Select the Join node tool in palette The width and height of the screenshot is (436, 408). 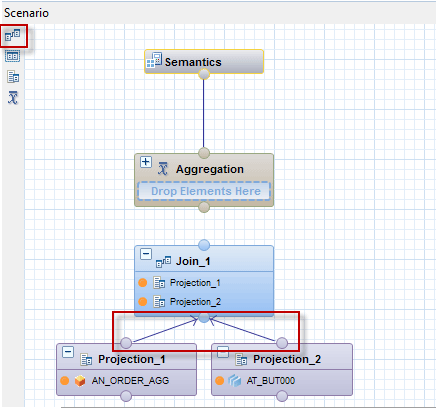pyautogui.click(x=13, y=35)
